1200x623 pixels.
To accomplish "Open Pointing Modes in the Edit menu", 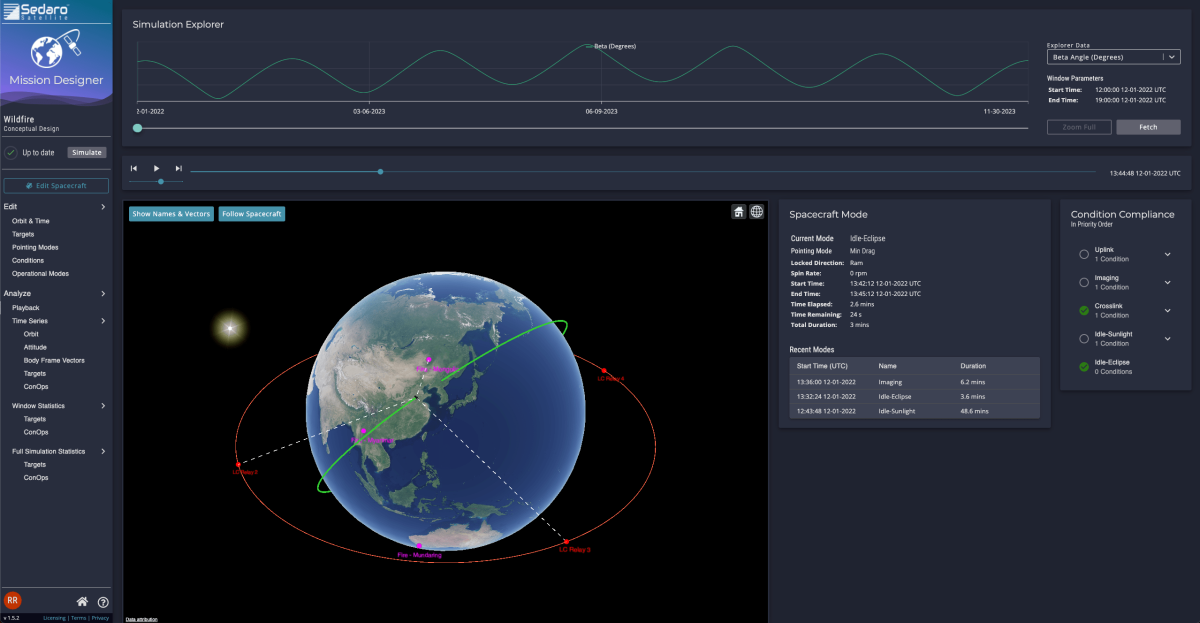I will click(x=35, y=247).
